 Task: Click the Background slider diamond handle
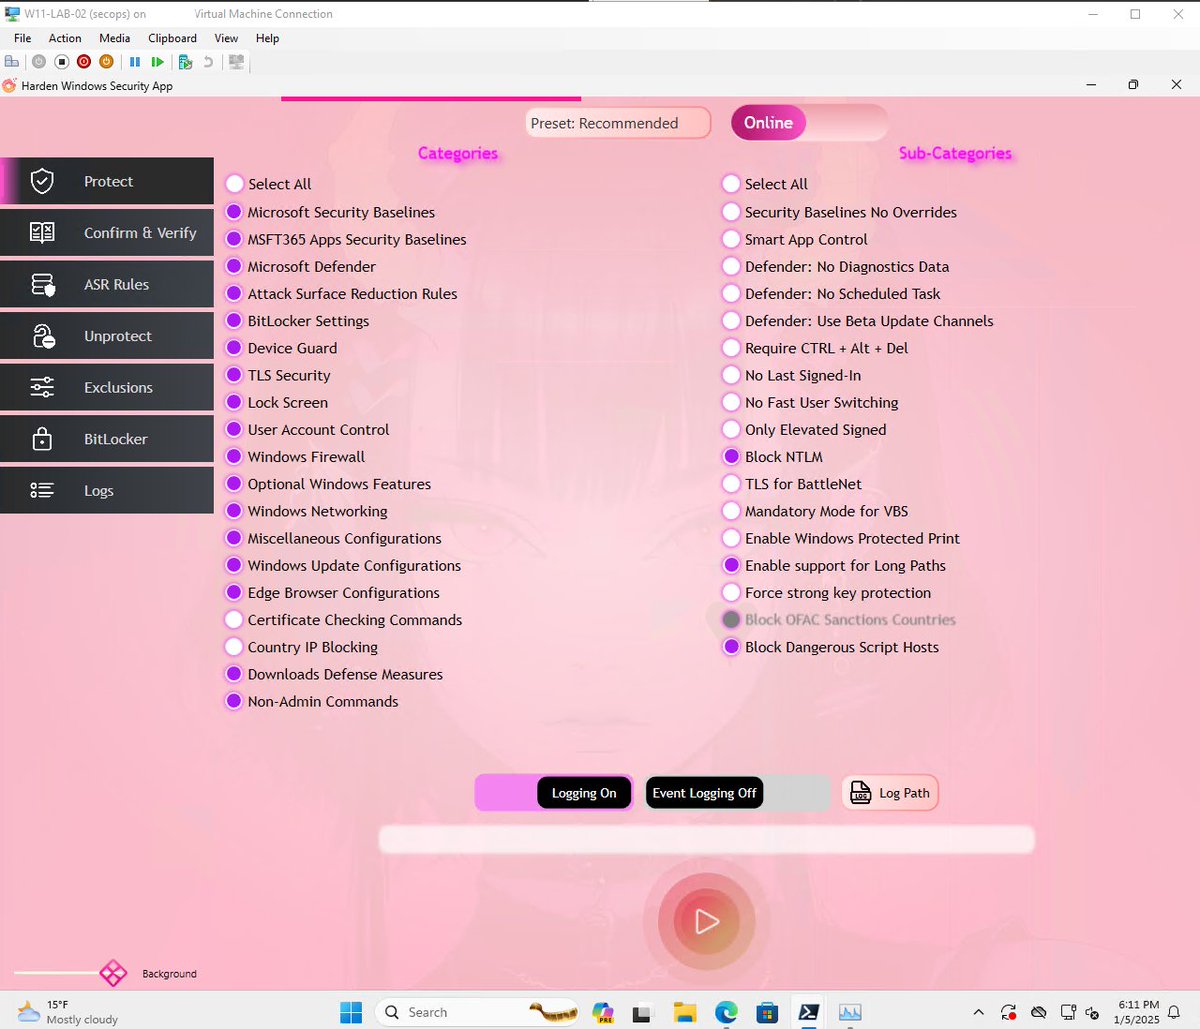[x=113, y=973]
